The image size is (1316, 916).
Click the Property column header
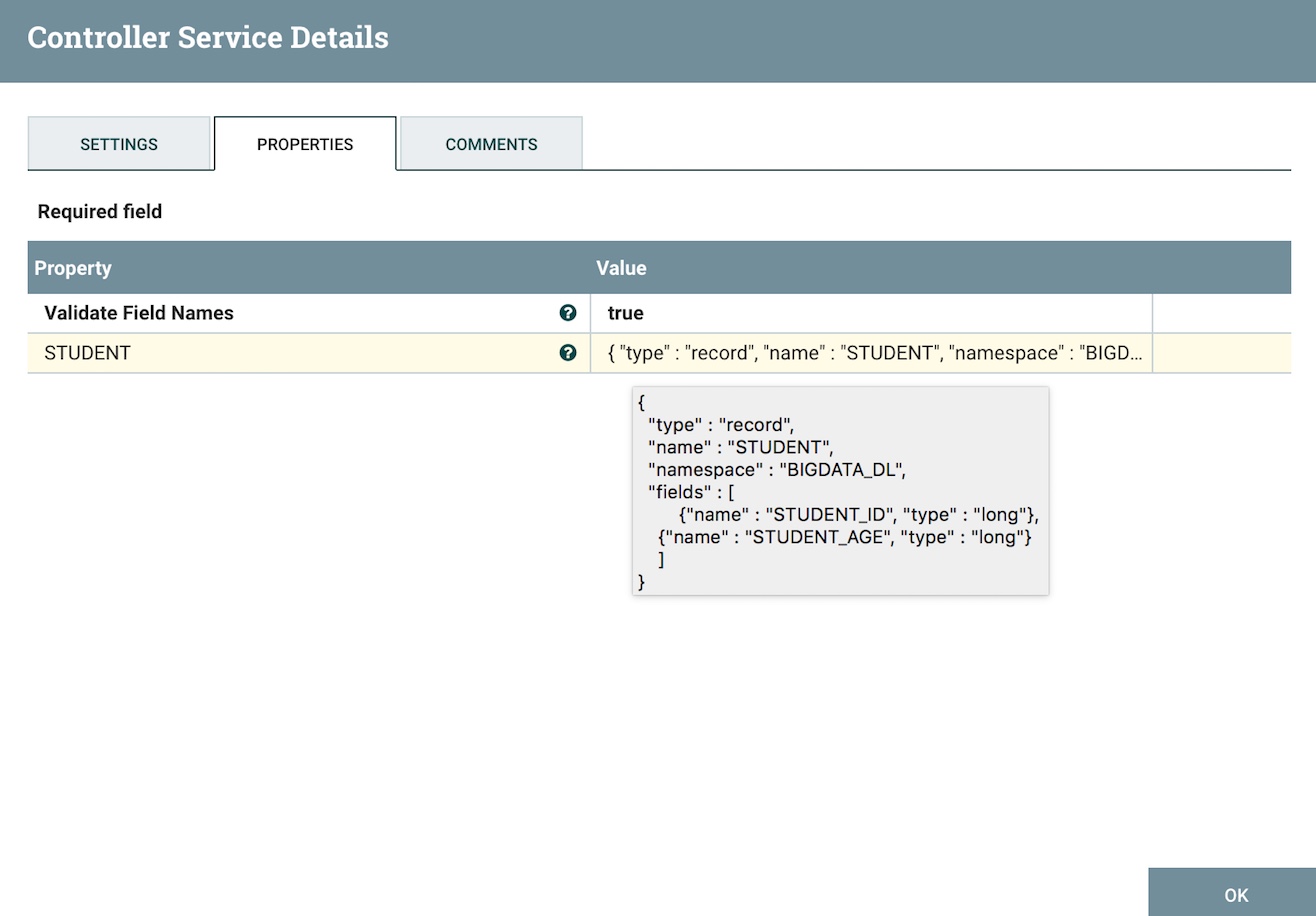point(73,268)
